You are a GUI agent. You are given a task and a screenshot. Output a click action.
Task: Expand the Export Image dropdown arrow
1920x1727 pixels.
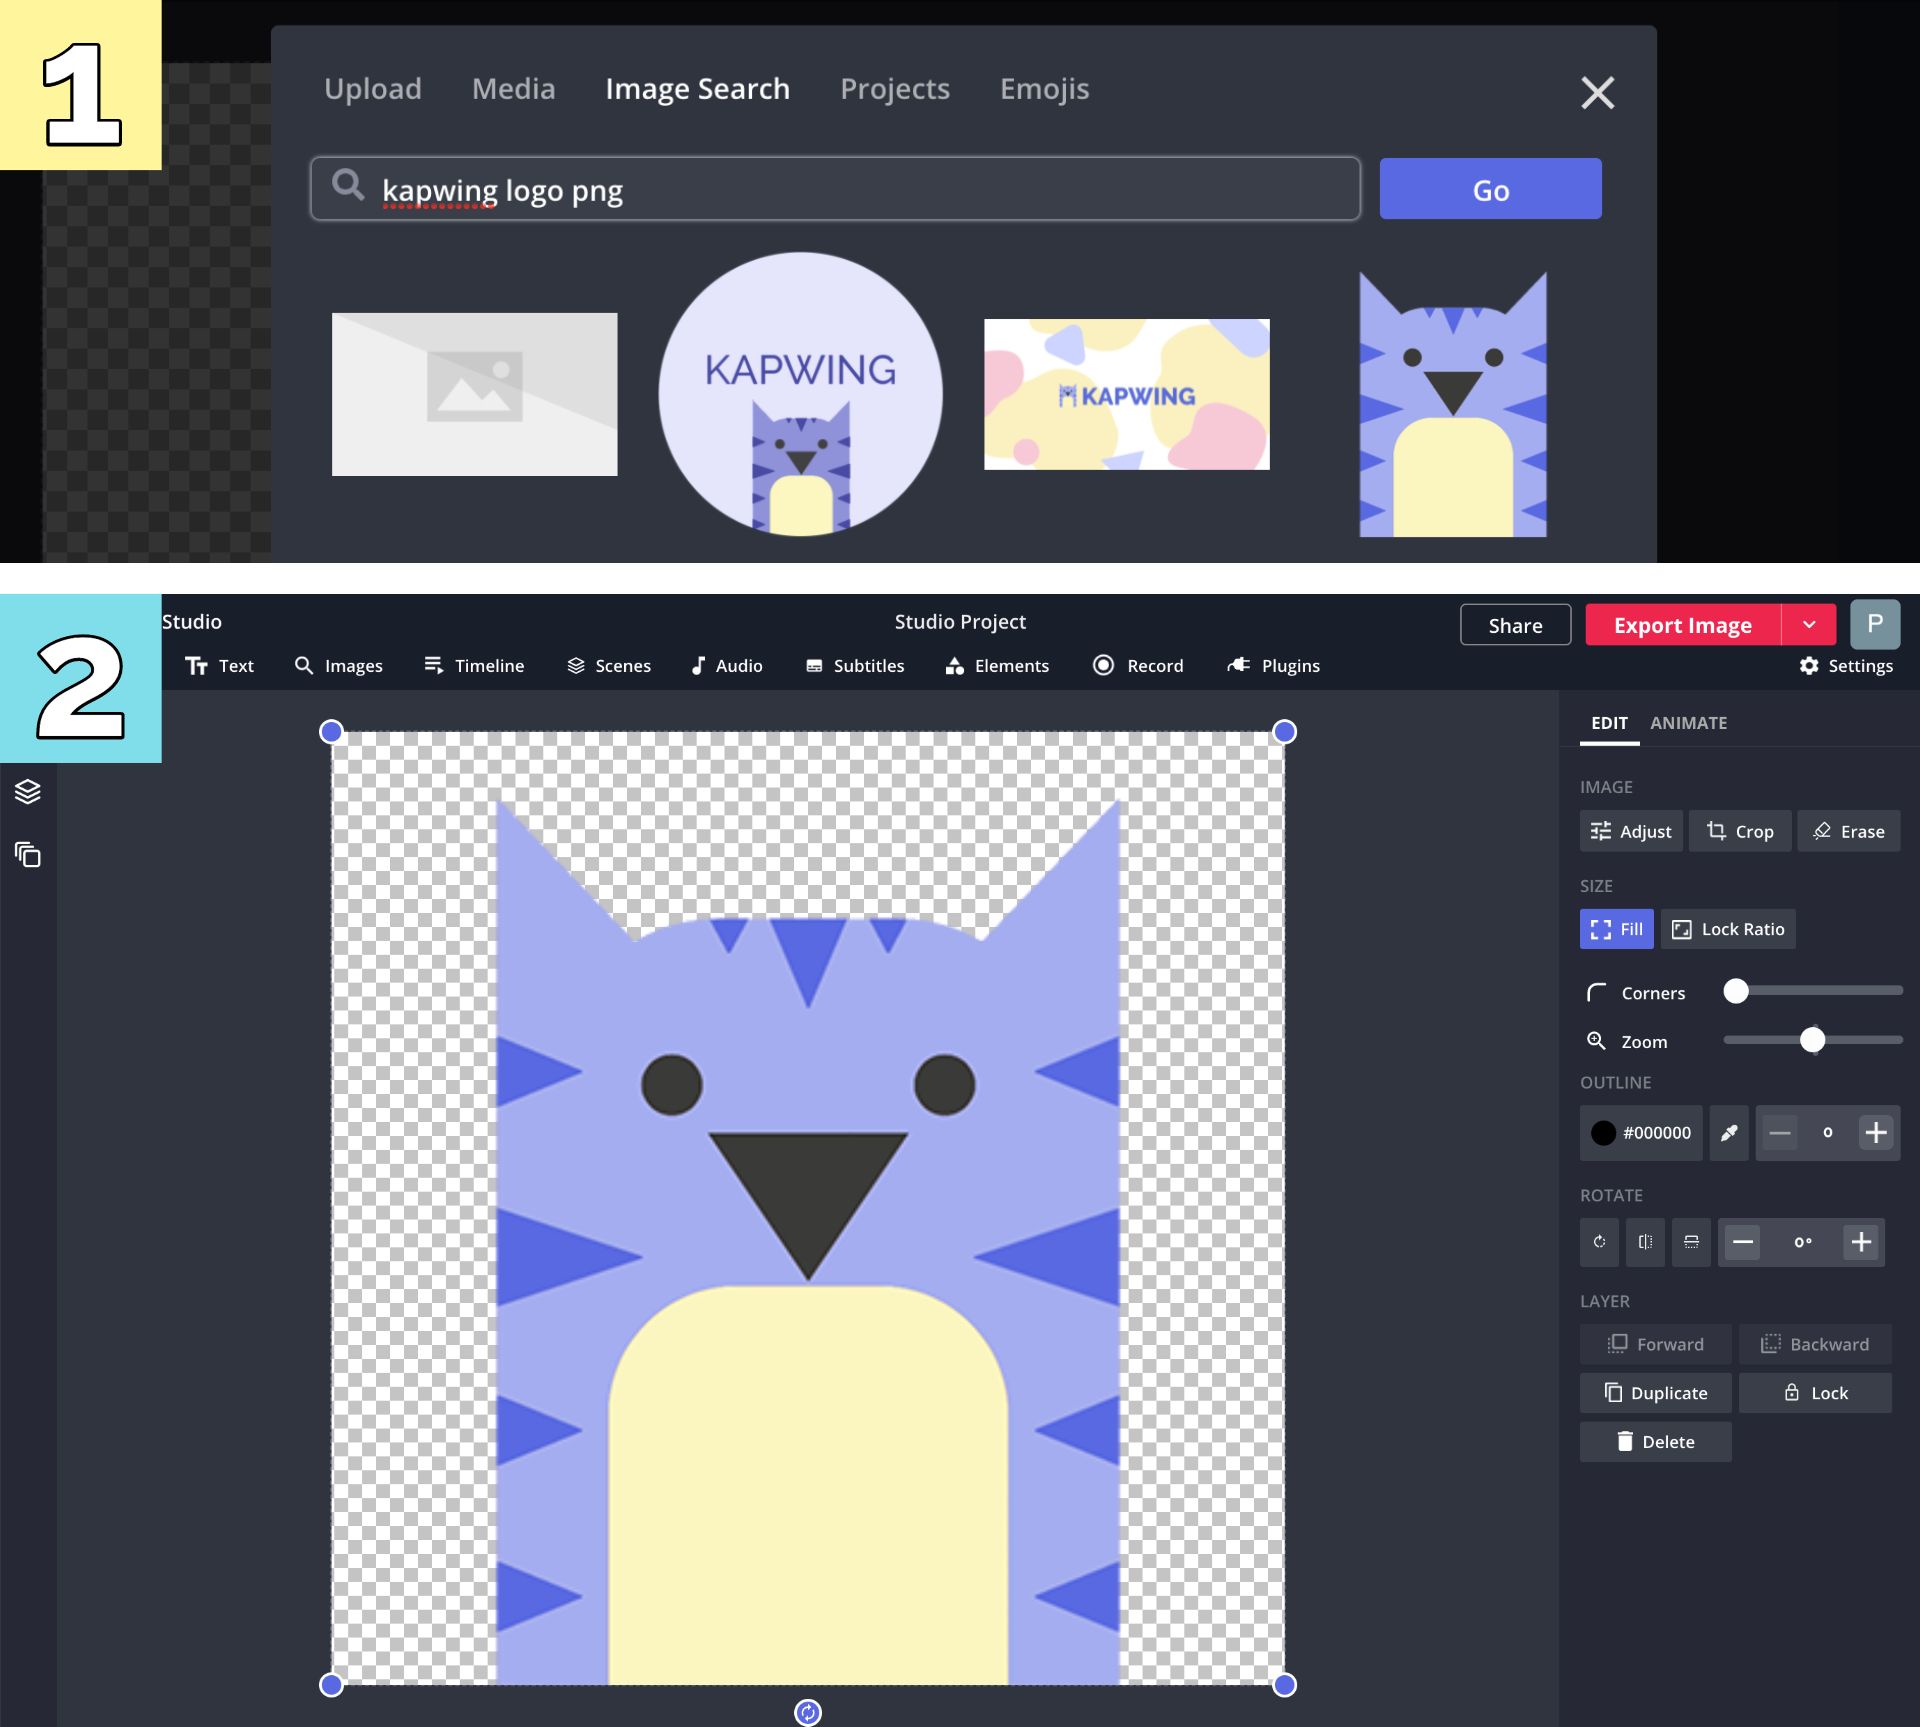[x=1809, y=625]
